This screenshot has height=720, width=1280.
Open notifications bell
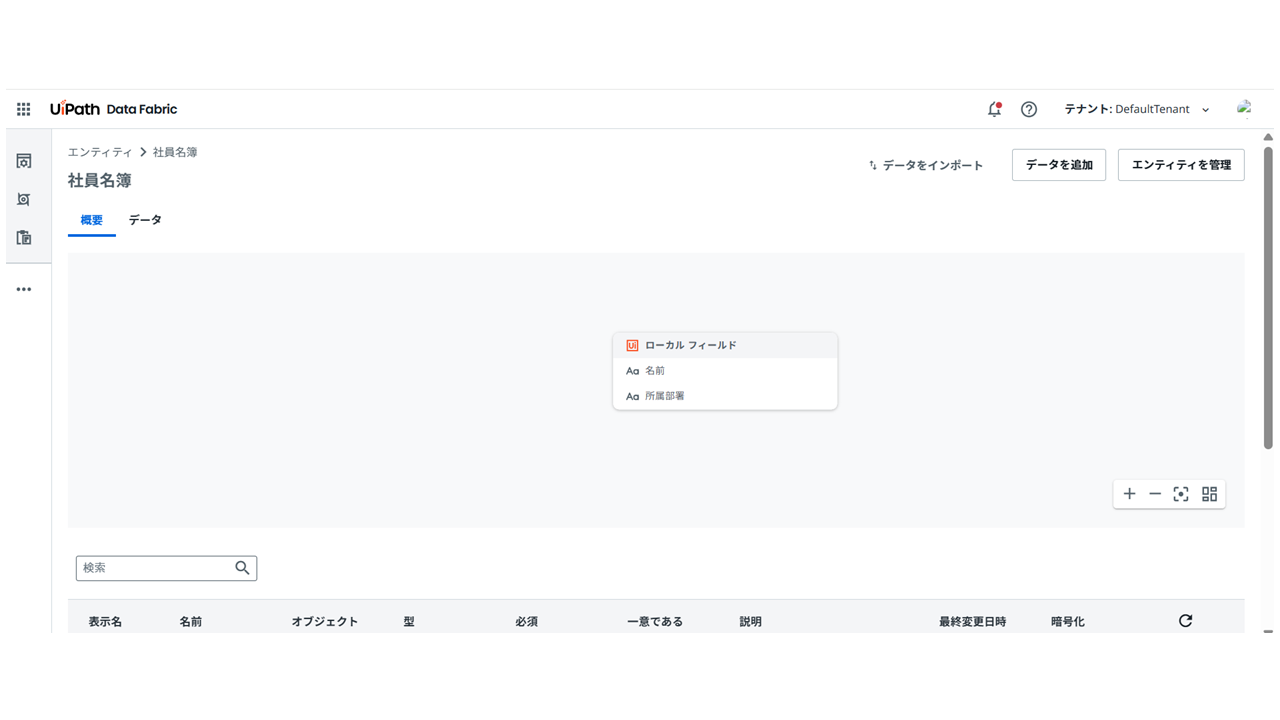click(x=993, y=109)
